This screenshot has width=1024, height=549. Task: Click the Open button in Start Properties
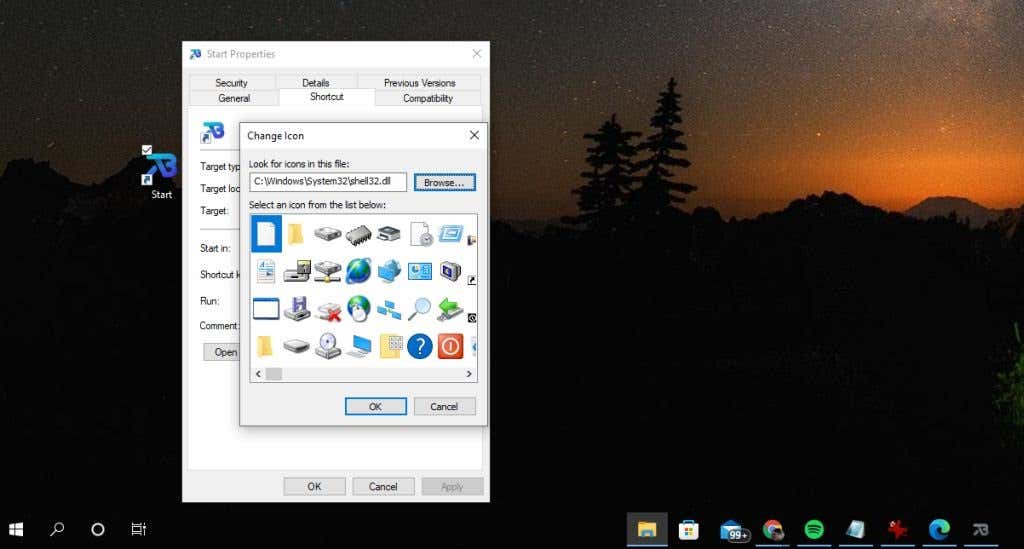click(222, 352)
